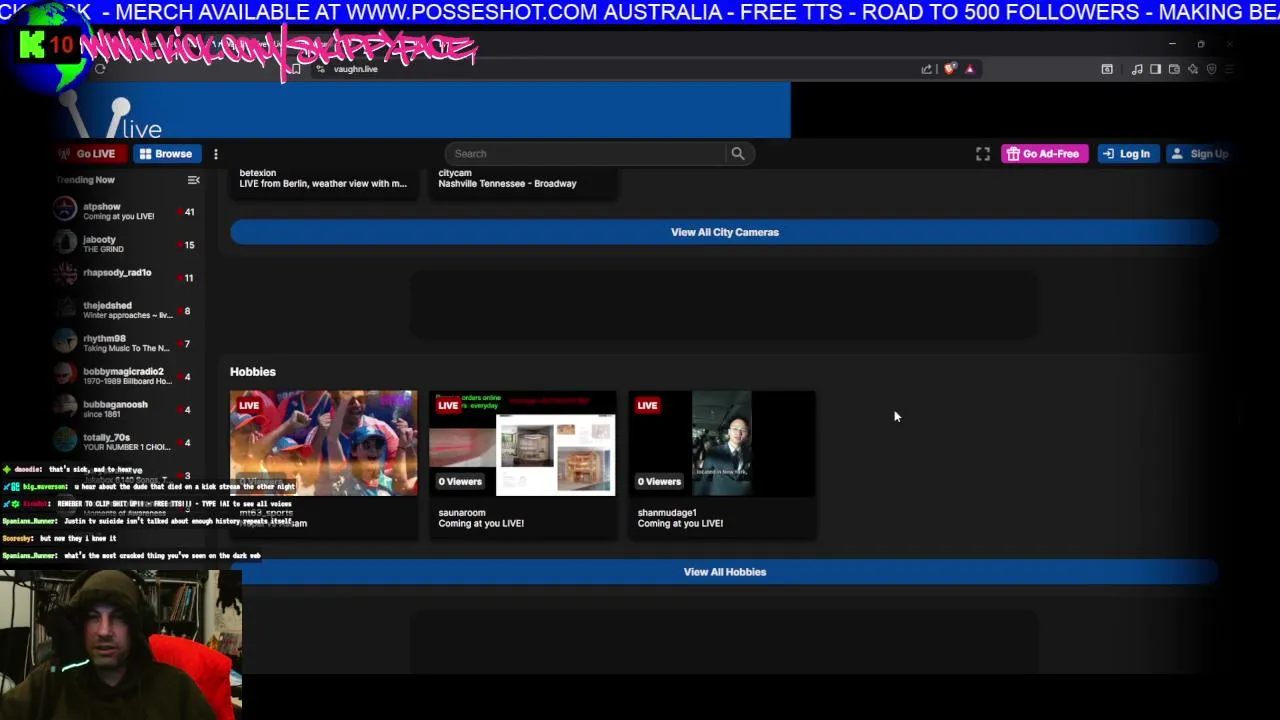Click the shanmudage1 channel name
Viewport: 1280px width, 720px height.
tap(667, 513)
